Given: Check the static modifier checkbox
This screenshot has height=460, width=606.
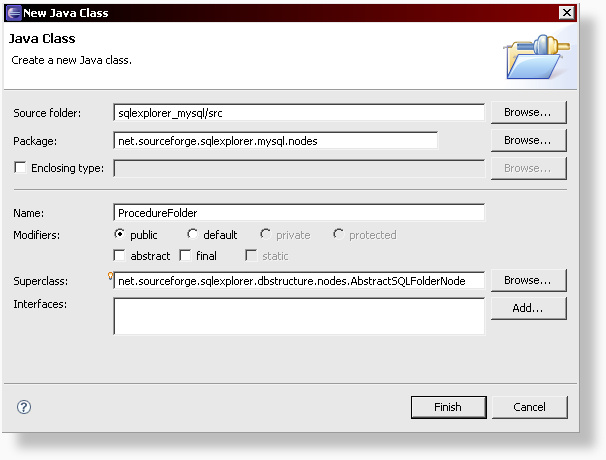Looking at the screenshot, I should point(251,256).
